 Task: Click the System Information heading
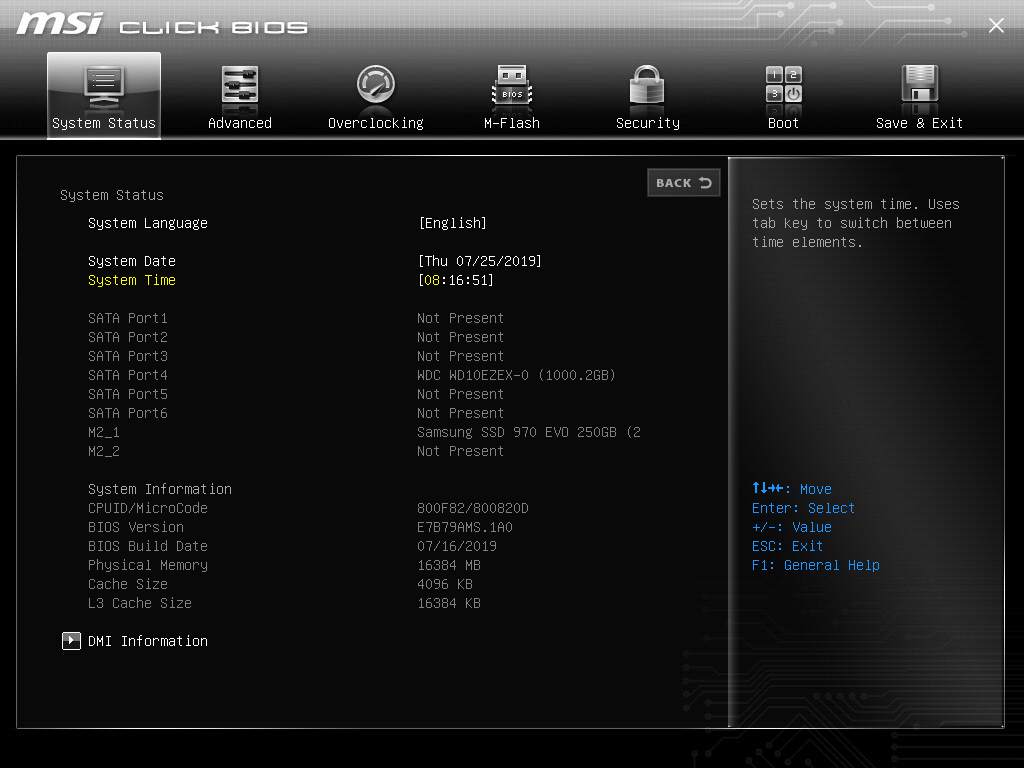[160, 489]
